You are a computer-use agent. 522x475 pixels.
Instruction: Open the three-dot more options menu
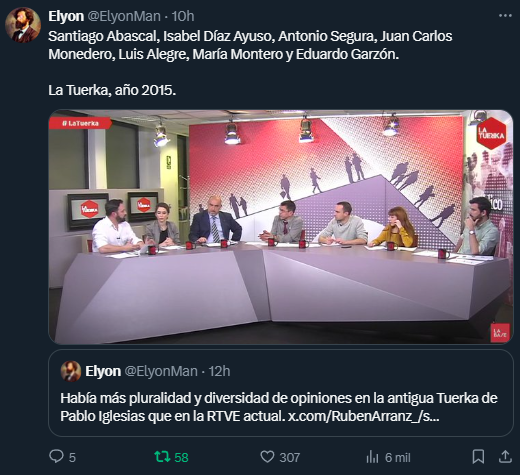505,16
